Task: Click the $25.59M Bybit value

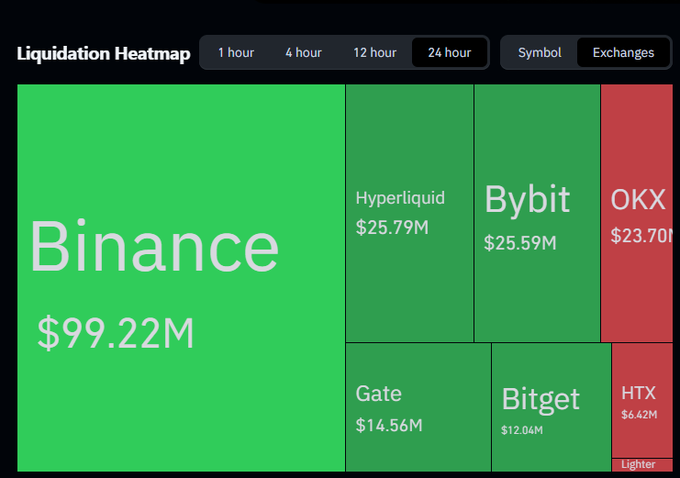Action: click(x=520, y=243)
